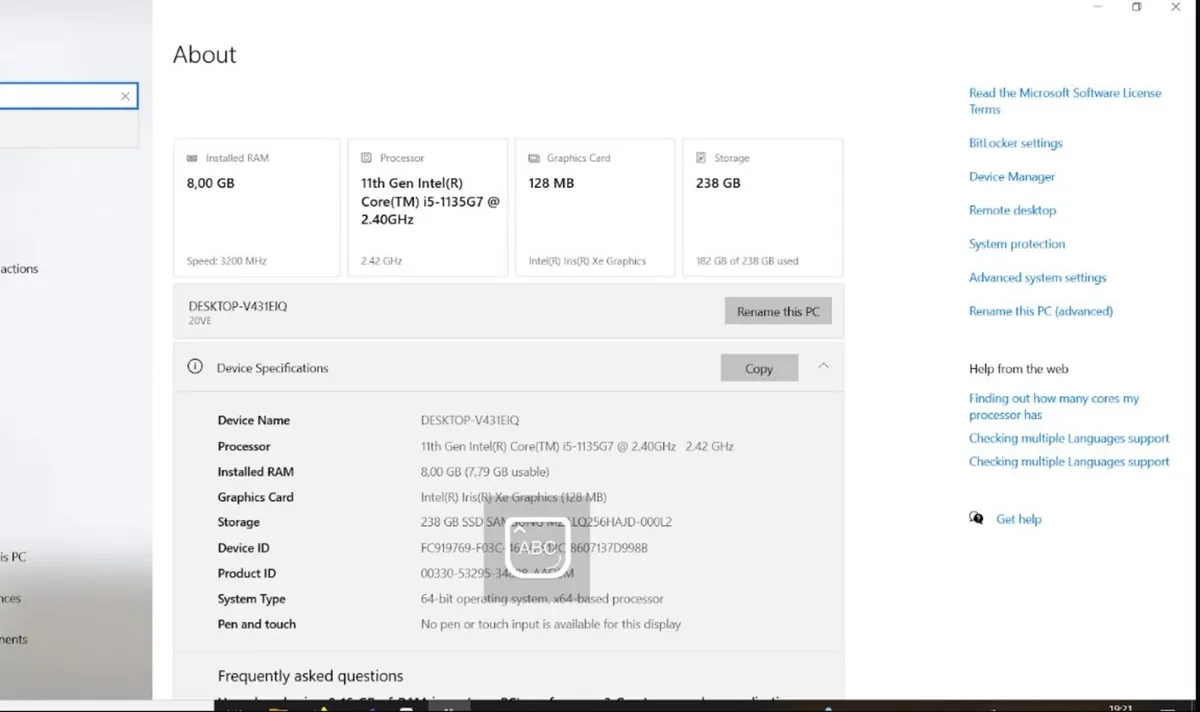Click the Processor chip icon
The width and height of the screenshot is (1200, 712).
pyautogui.click(x=364, y=157)
